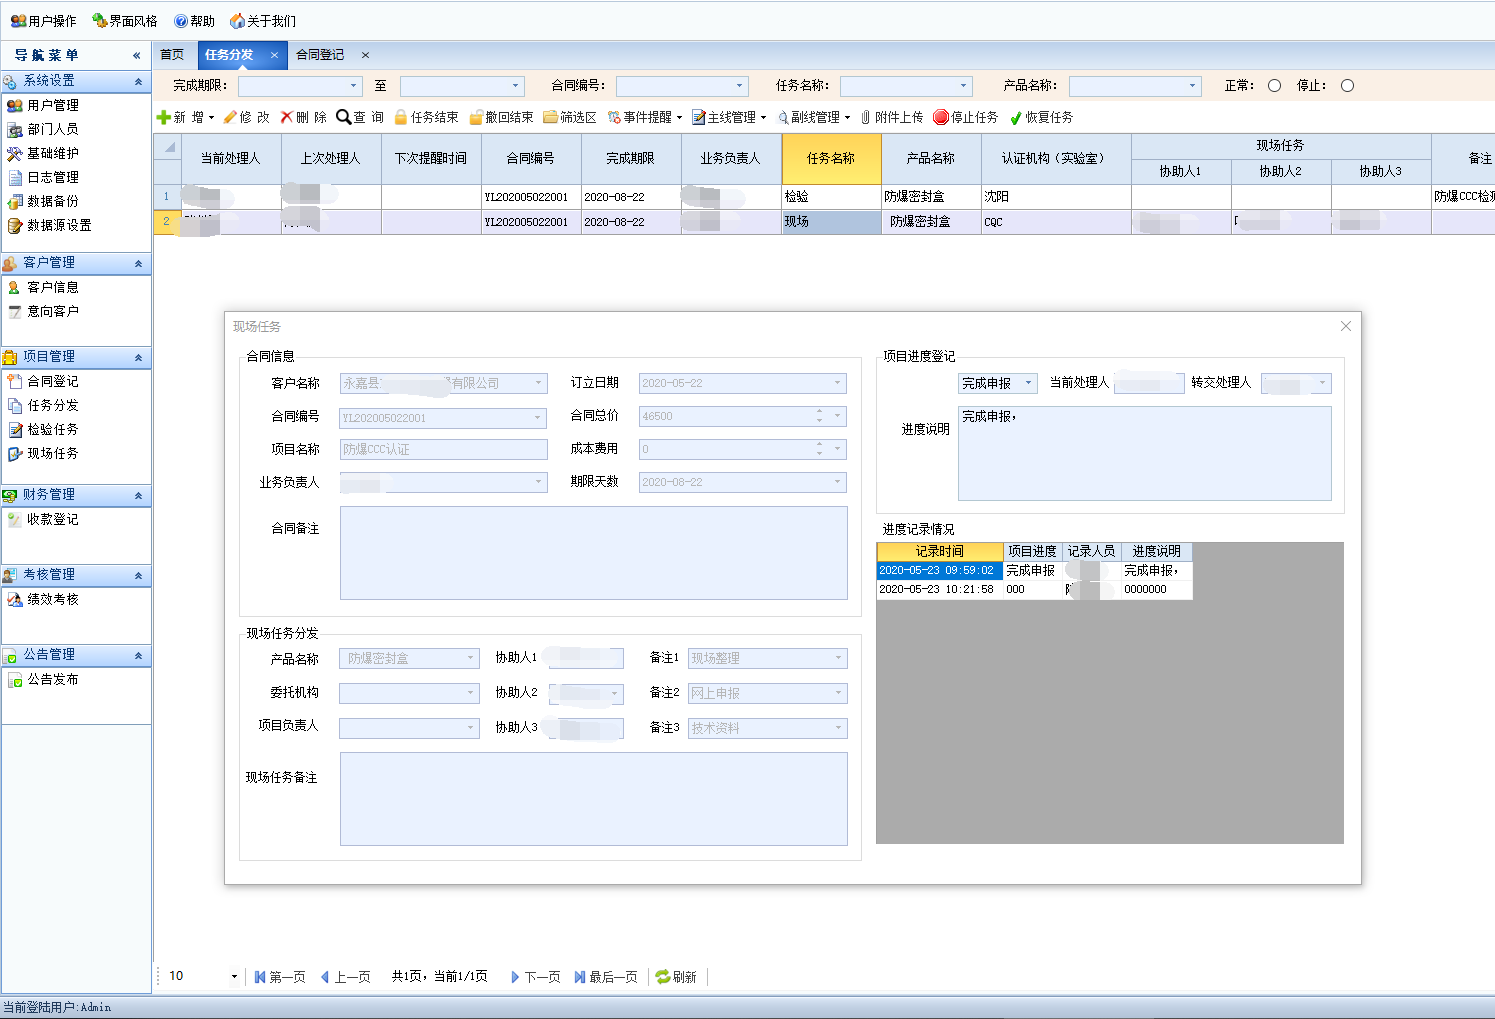
Task: Go to 第一页 in pagination
Action: click(280, 977)
